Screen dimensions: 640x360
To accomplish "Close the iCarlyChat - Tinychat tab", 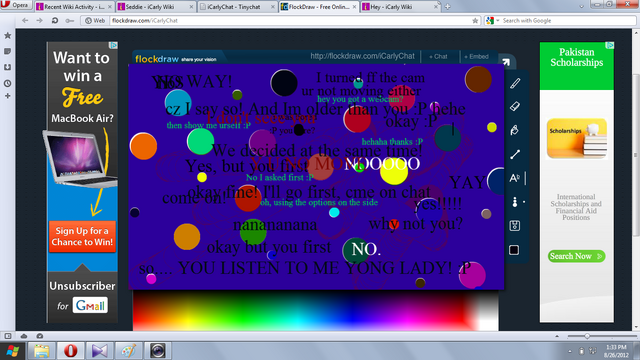I will (x=273, y=7).
